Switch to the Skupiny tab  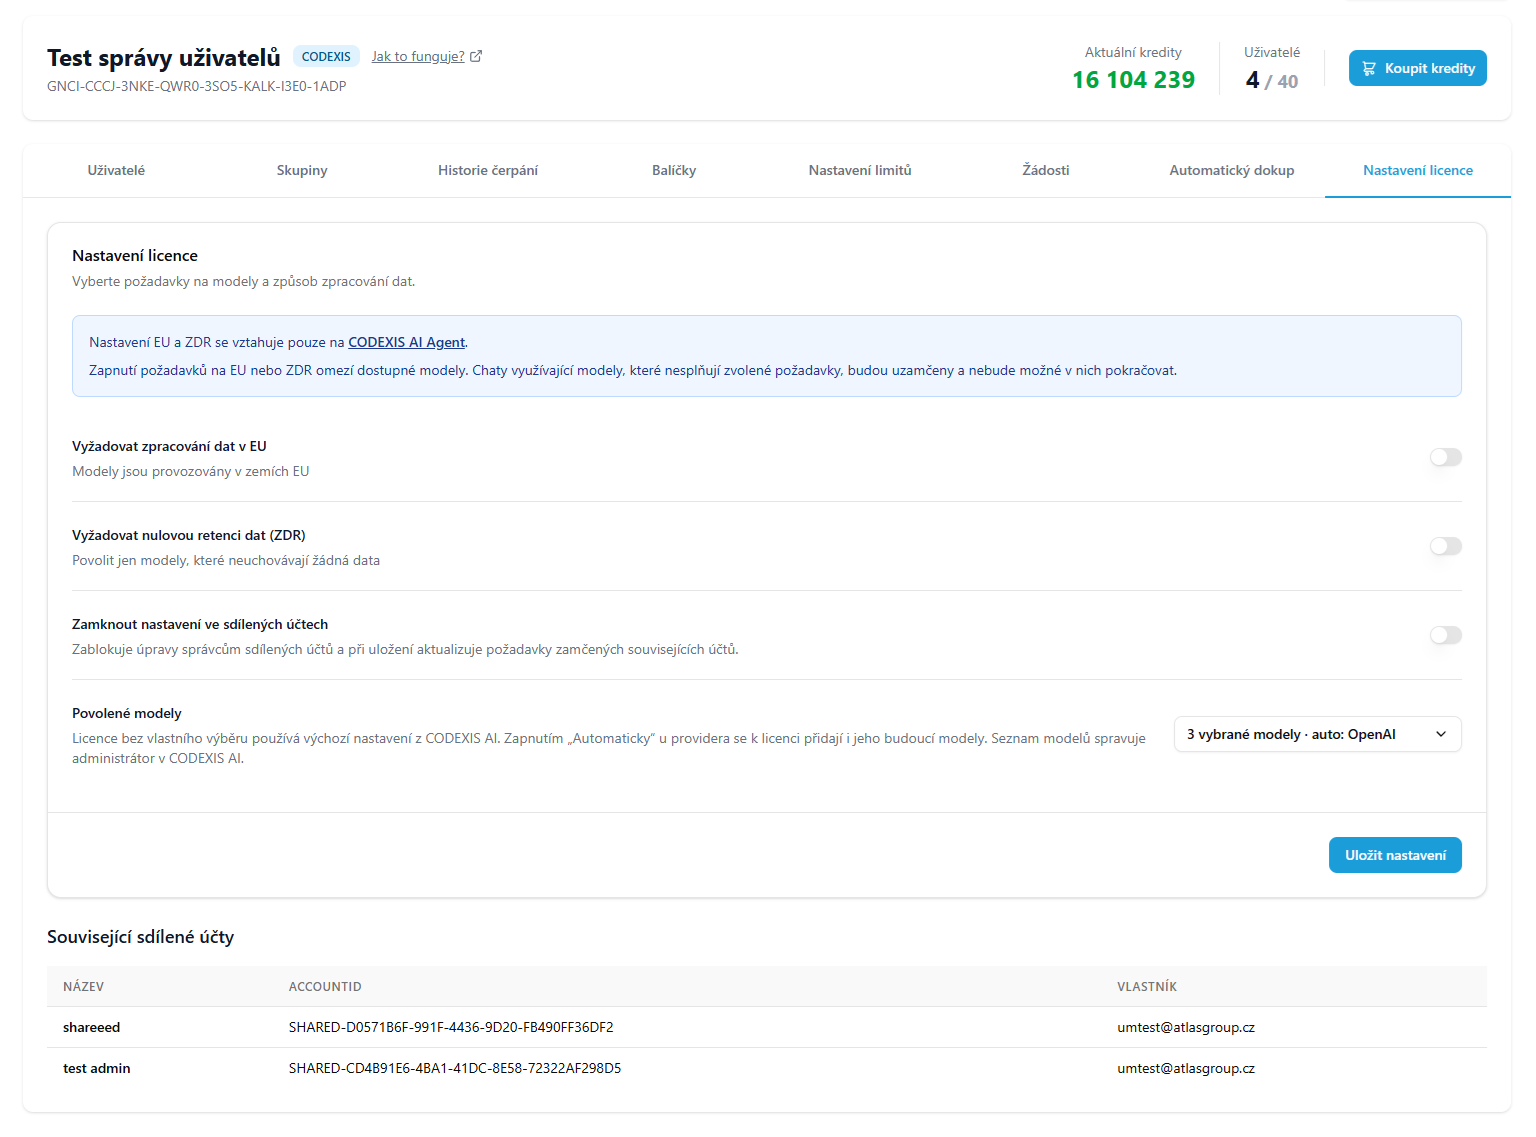coord(302,170)
